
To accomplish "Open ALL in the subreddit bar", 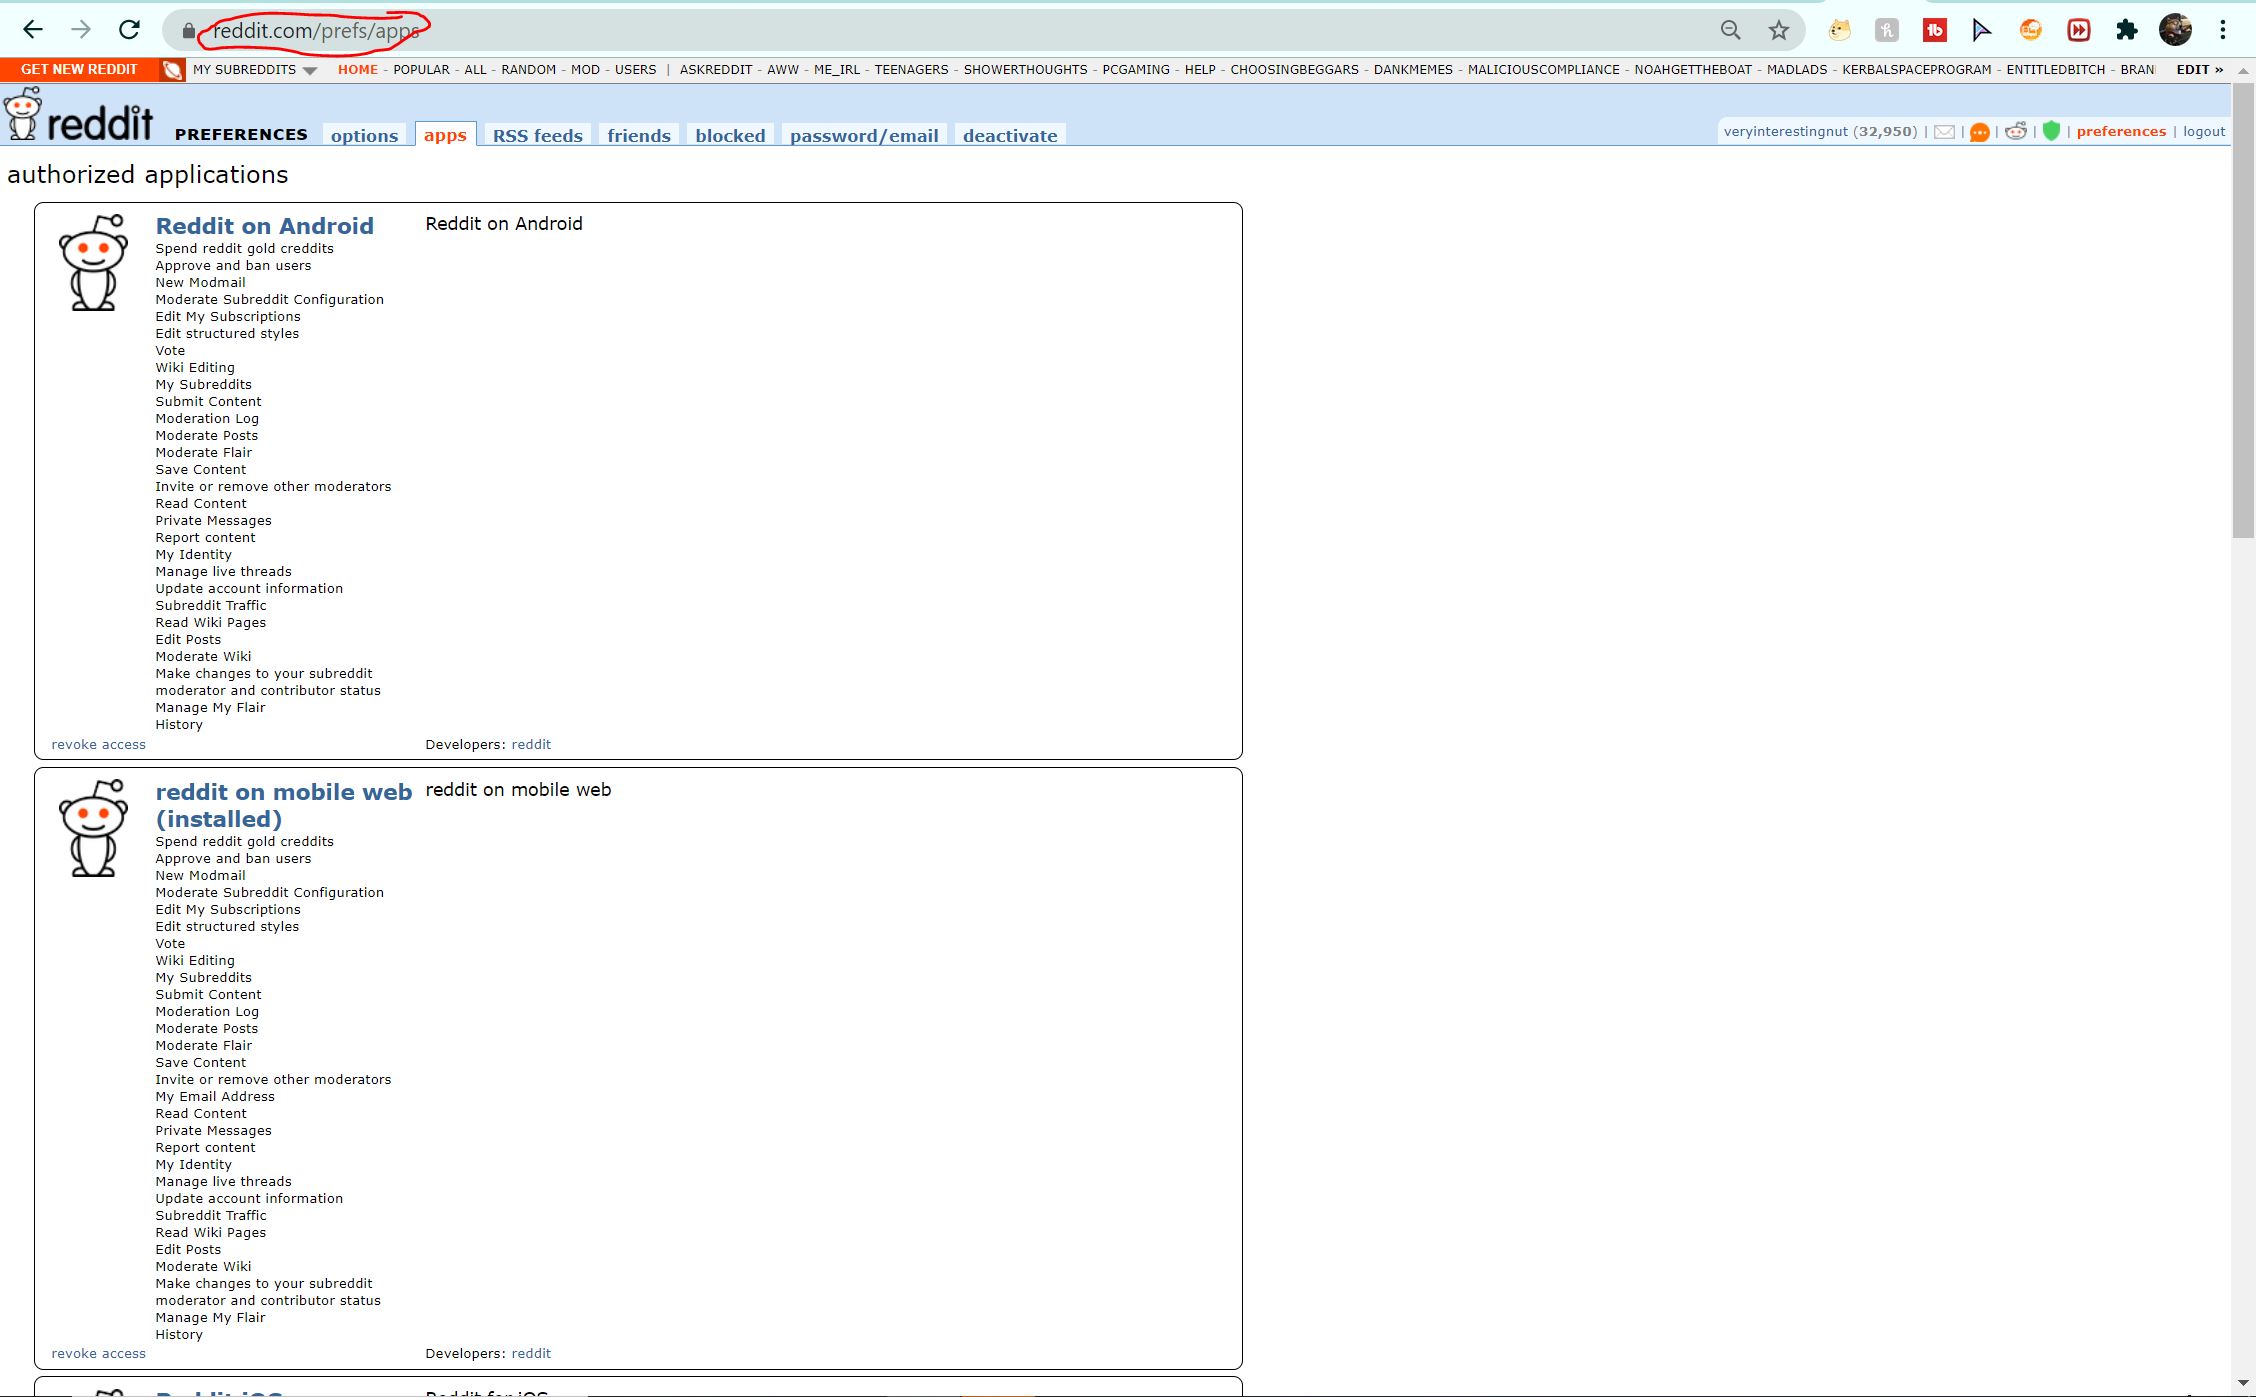I will click(x=475, y=70).
